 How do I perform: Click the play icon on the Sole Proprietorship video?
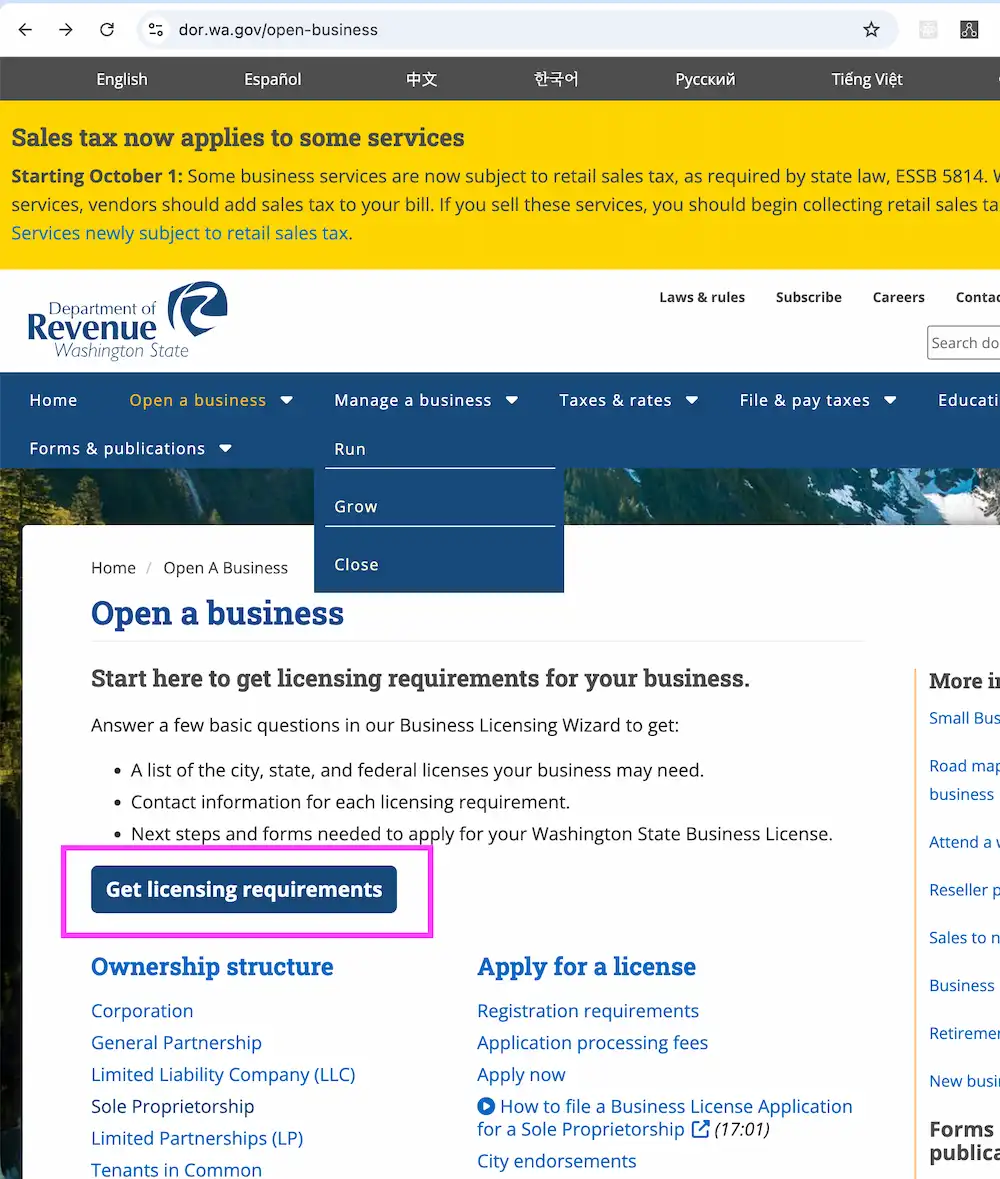pos(486,1106)
